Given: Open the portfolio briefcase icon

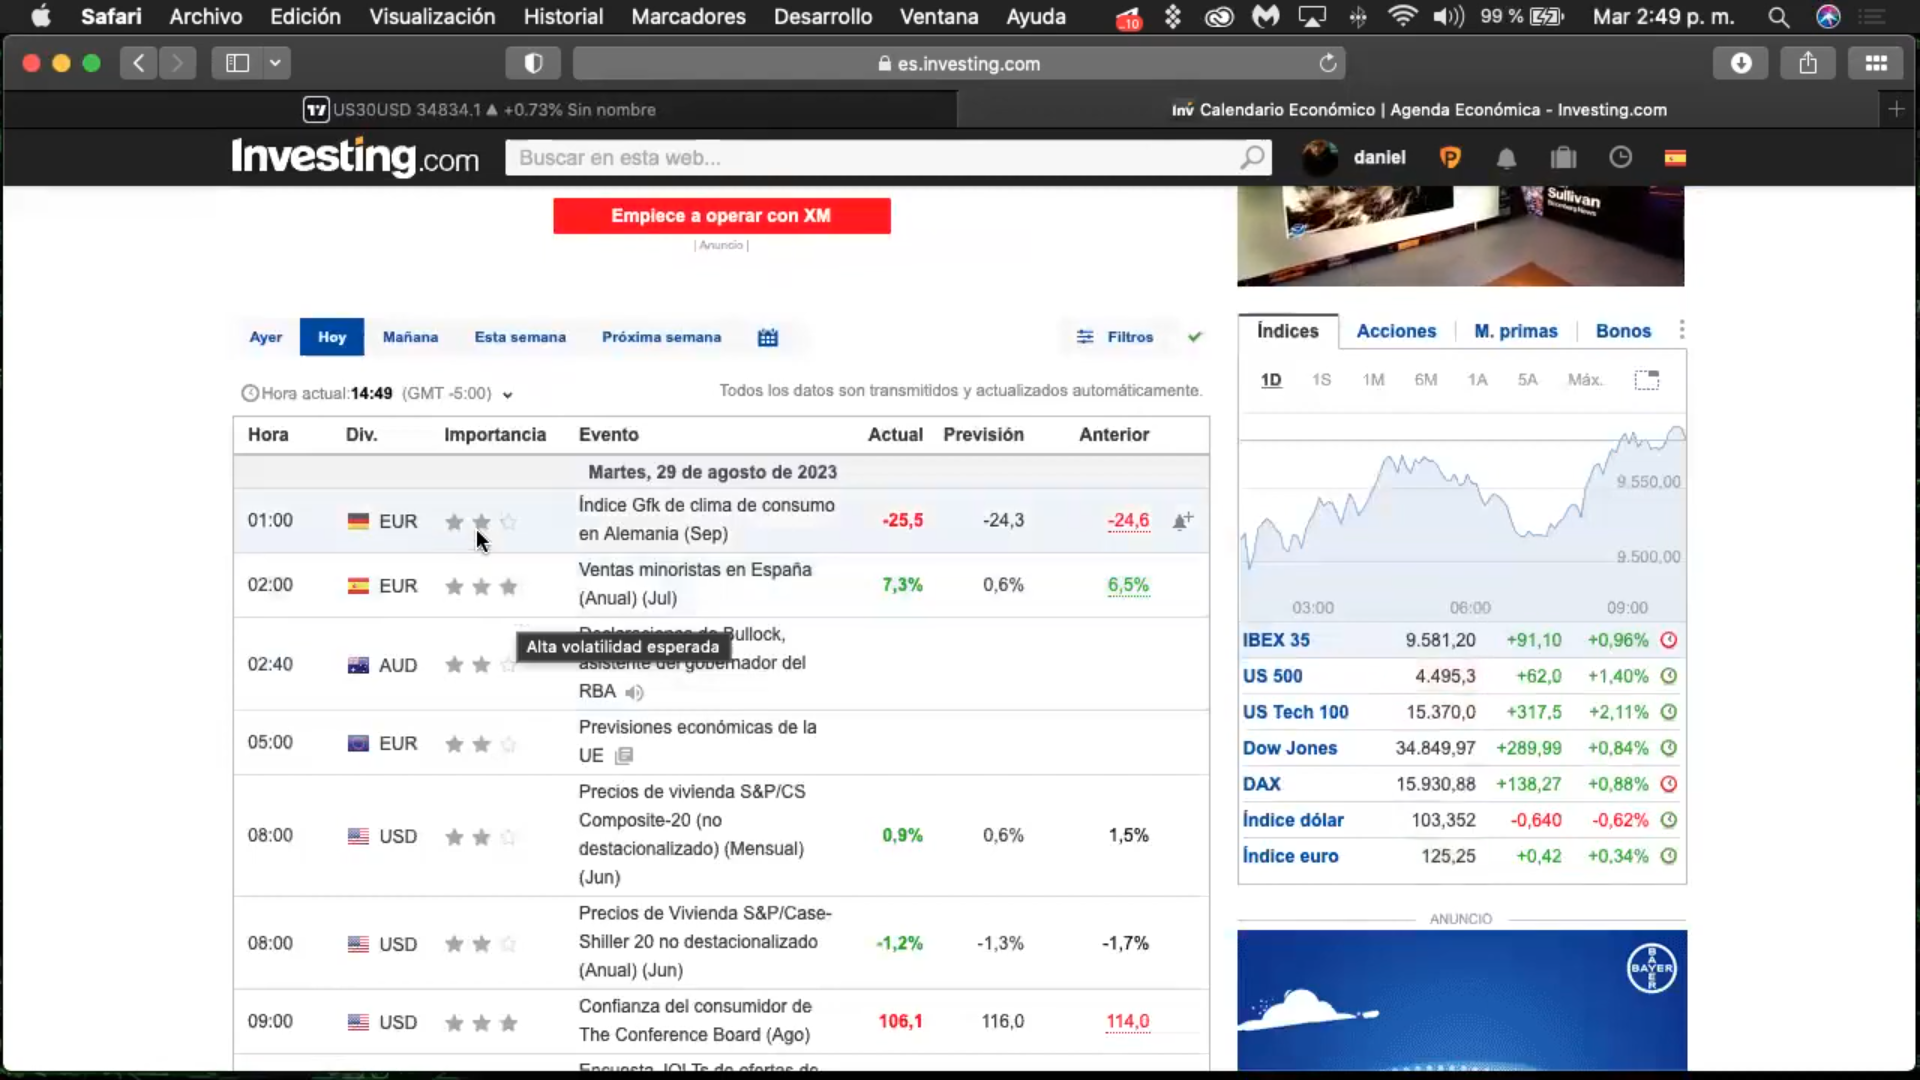Looking at the screenshot, I should pyautogui.click(x=1563, y=158).
